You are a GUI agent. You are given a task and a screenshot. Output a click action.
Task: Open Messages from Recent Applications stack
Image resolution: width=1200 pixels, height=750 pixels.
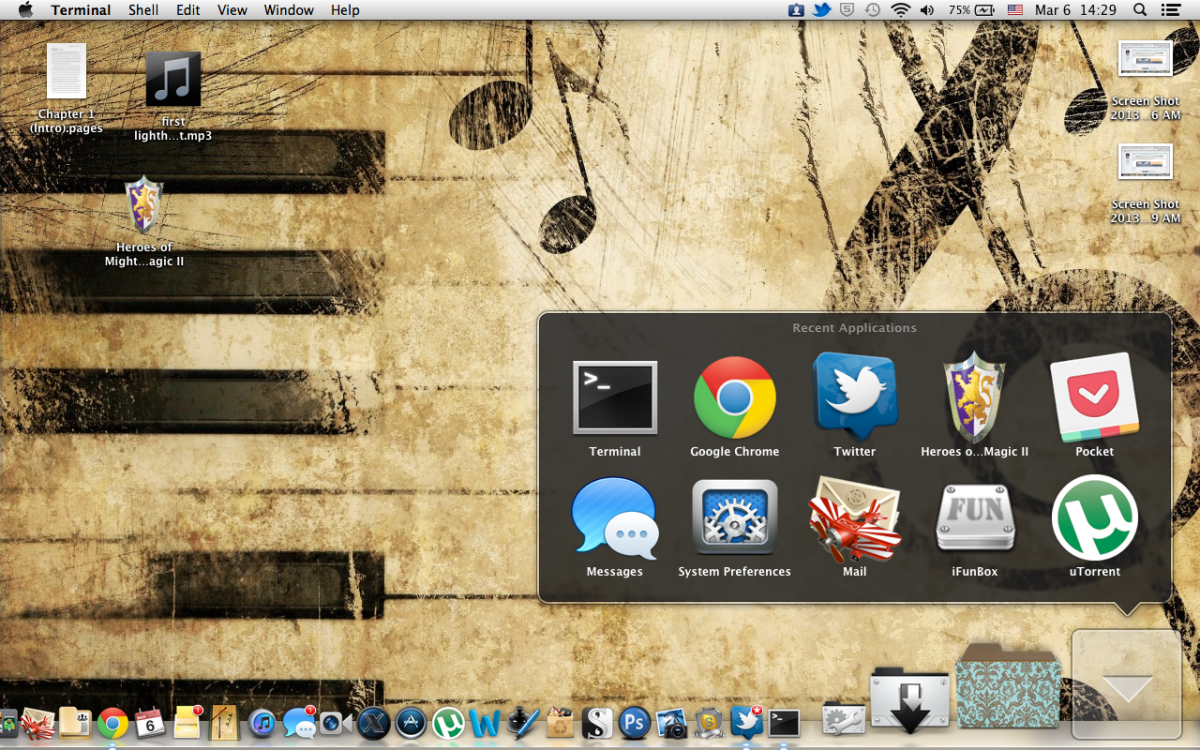[x=614, y=517]
